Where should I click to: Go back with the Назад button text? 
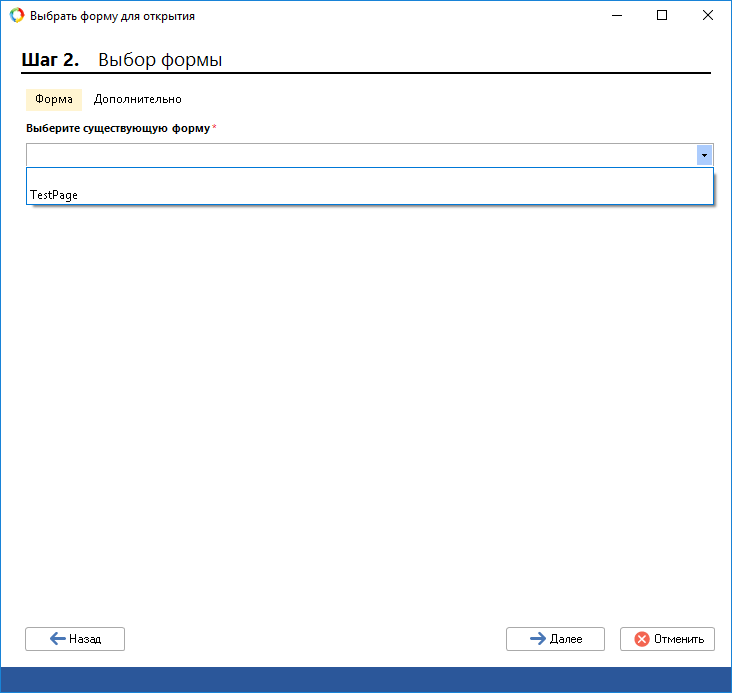tap(85, 639)
